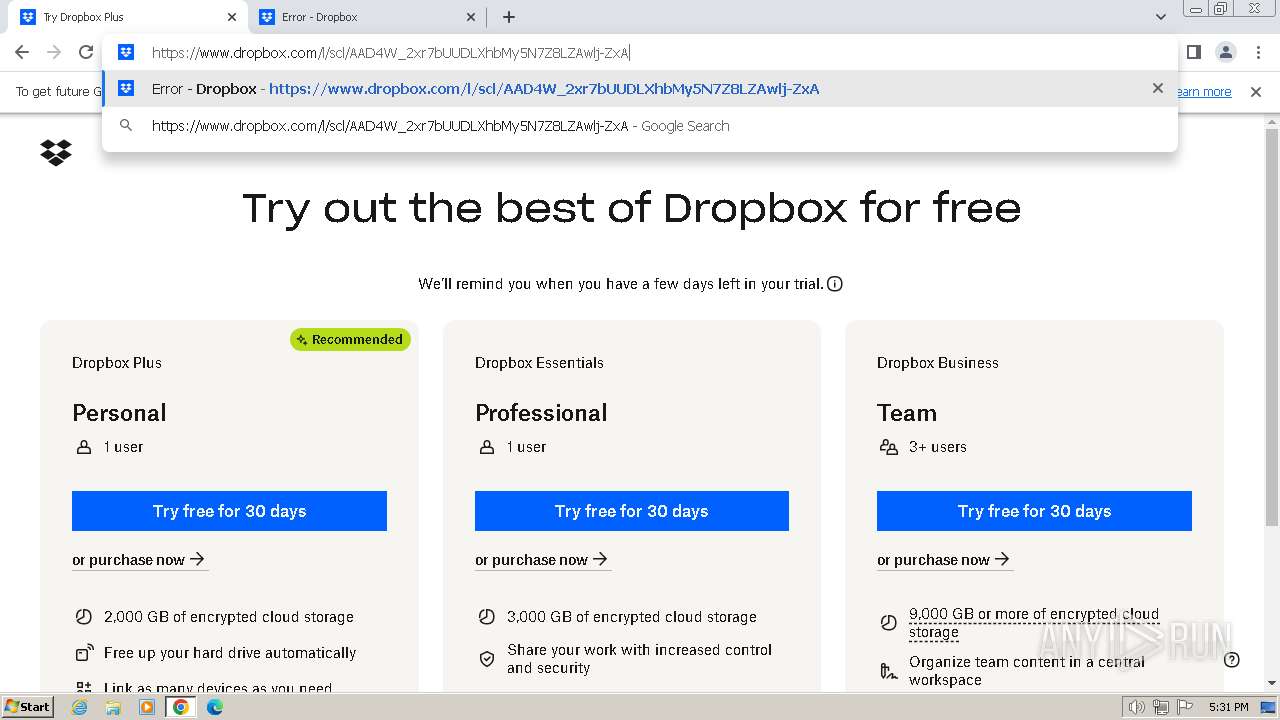Screen dimensions: 1280x720
Task: Close the Error - Dropbox tab
Action: (472, 17)
